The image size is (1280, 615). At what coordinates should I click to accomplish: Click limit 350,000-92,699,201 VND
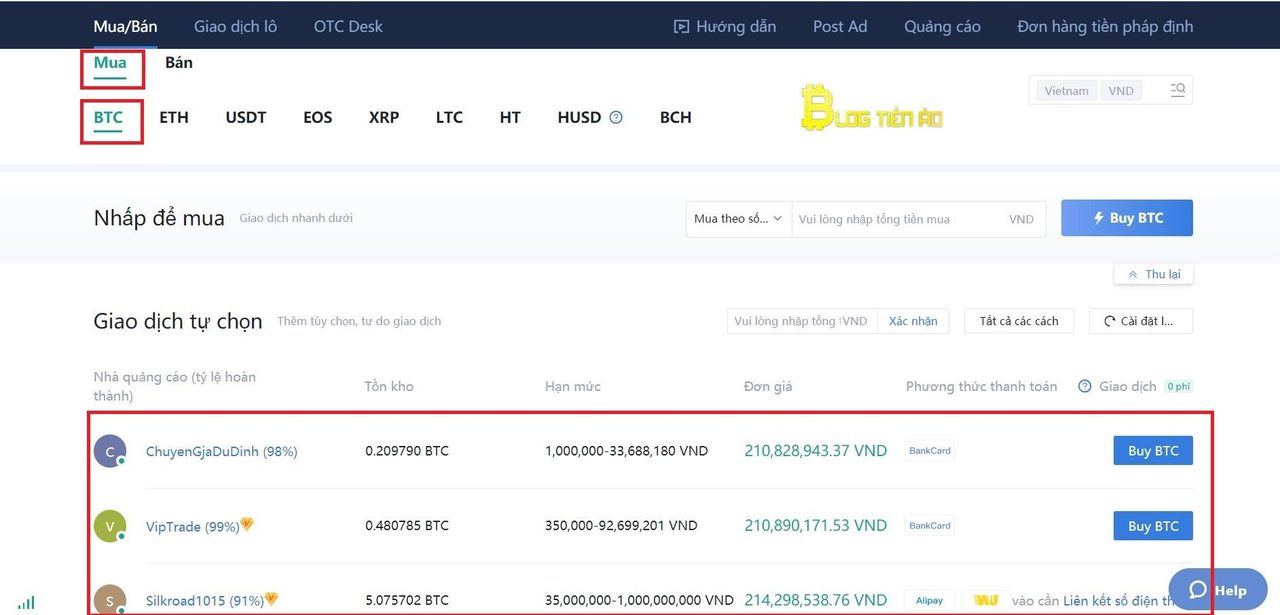click(x=621, y=526)
